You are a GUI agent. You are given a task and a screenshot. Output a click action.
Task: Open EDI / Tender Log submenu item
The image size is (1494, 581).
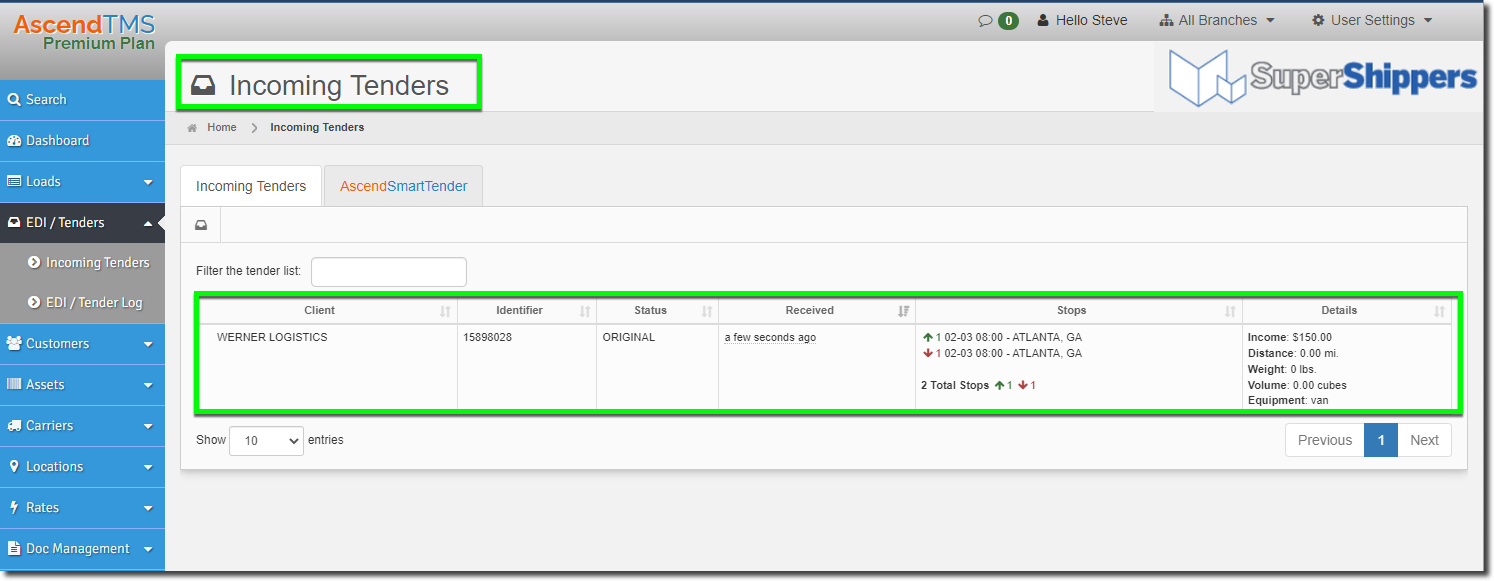(x=82, y=303)
